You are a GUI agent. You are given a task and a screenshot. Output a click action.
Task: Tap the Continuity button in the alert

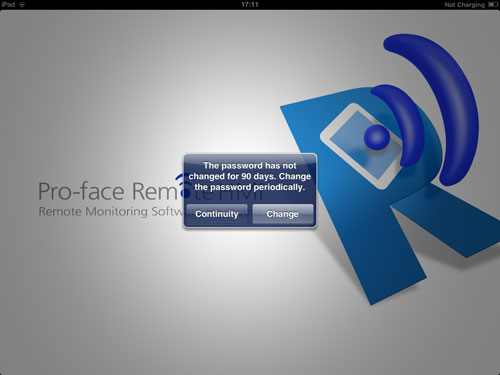click(x=217, y=214)
